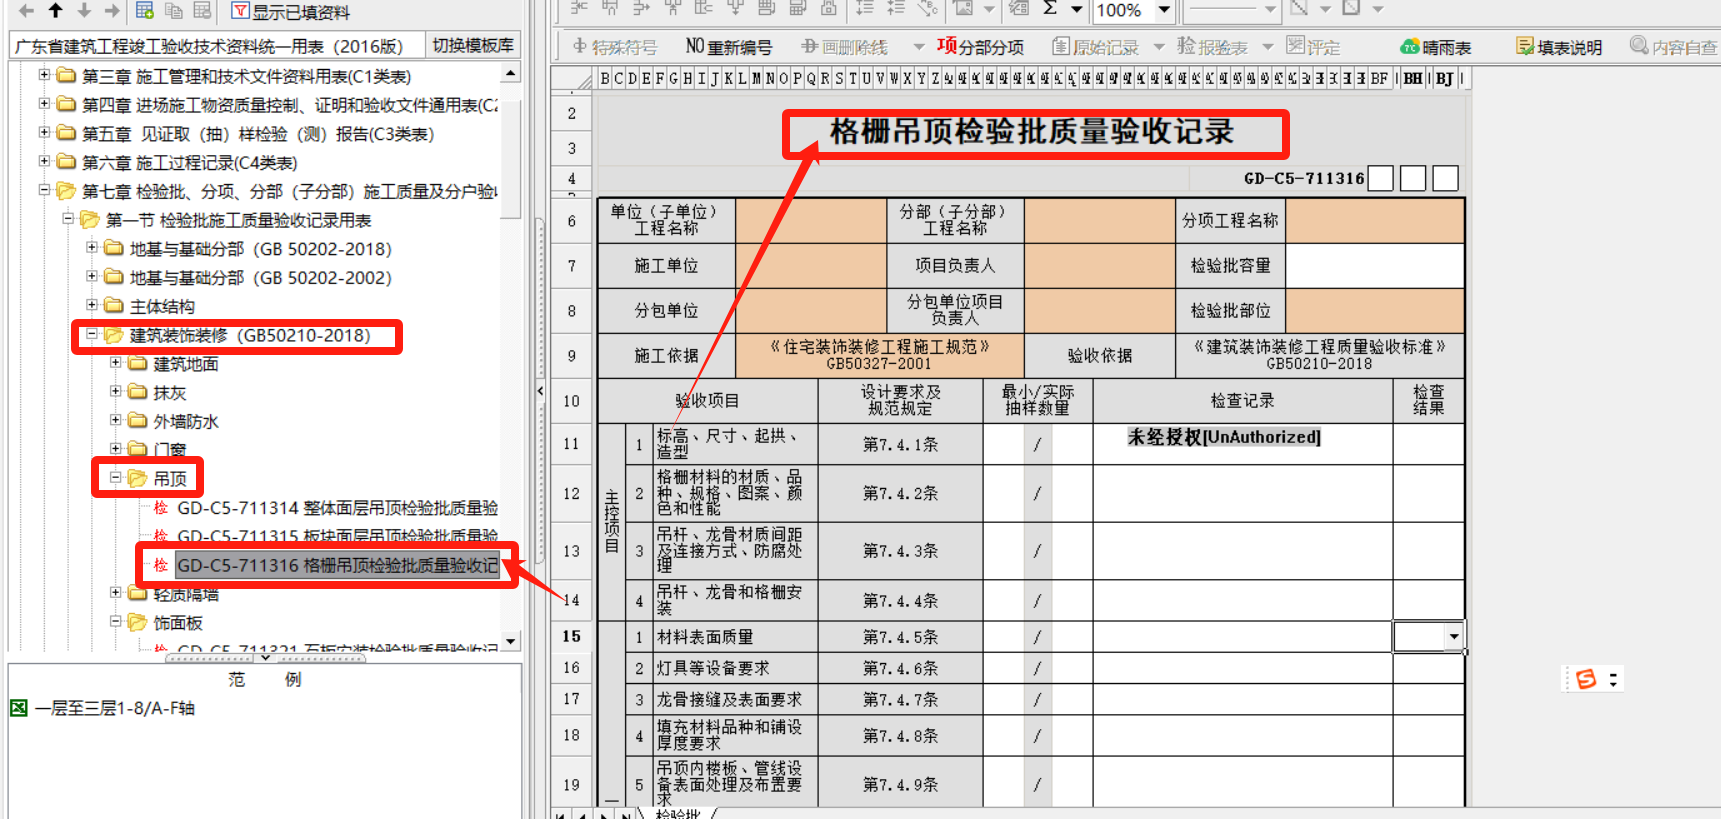Click the forward right arrow toolbar icon
The width and height of the screenshot is (1721, 819).
click(112, 10)
